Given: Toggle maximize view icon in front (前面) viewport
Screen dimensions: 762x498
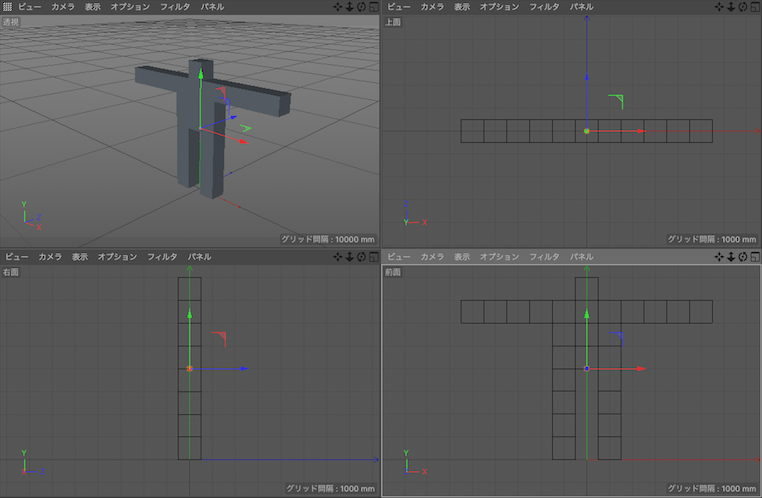Looking at the screenshot, I should [755, 257].
